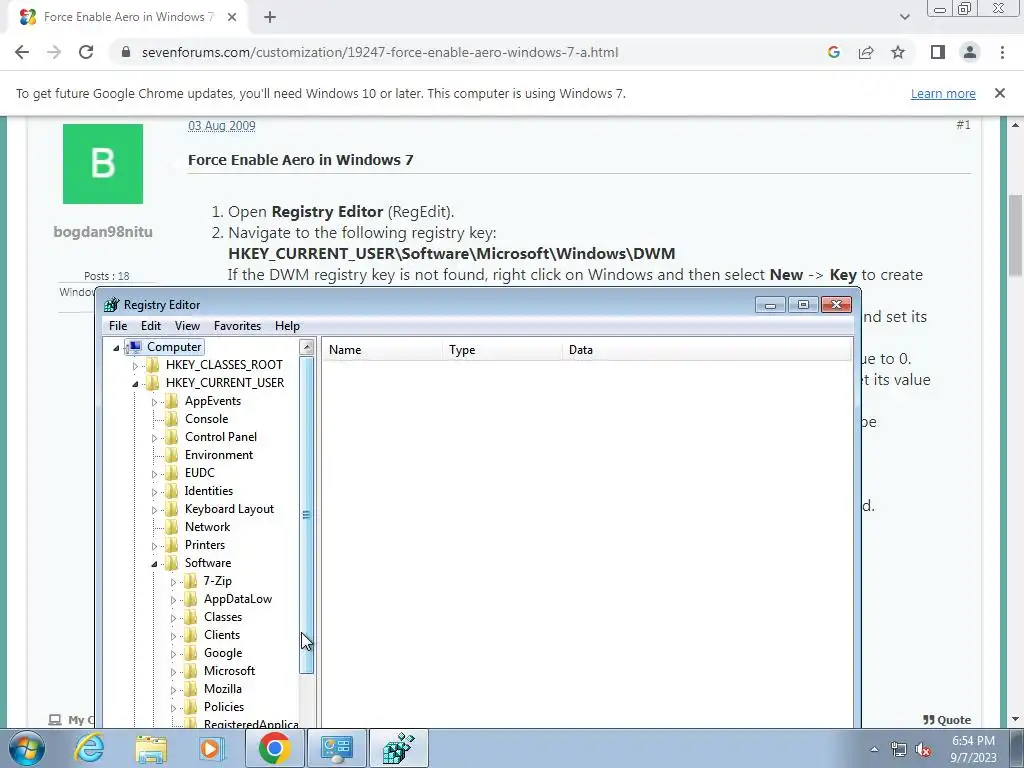Image resolution: width=1024 pixels, height=768 pixels.
Task: Expand the Identities key arrow
Action: click(x=154, y=492)
